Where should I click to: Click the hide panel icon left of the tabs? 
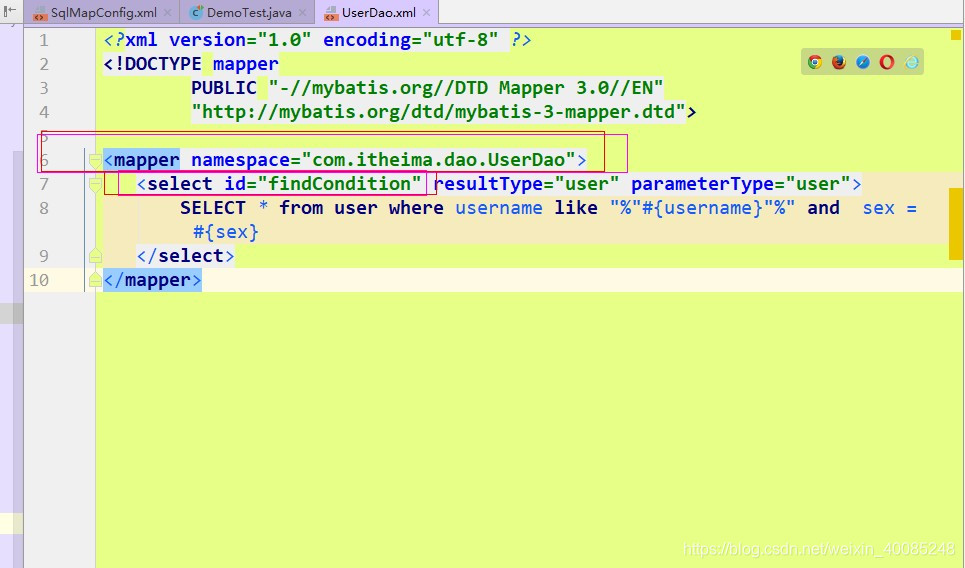(x=9, y=10)
